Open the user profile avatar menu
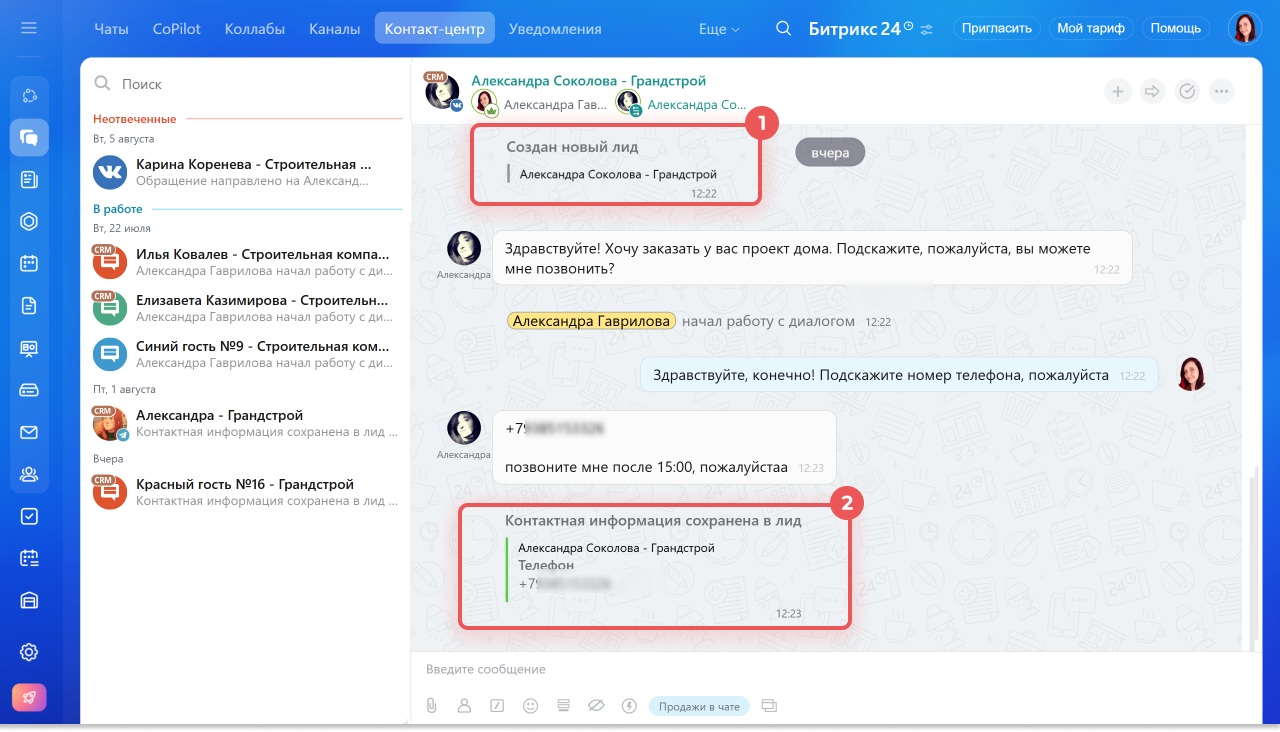This screenshot has height=732, width=1280. click(x=1244, y=28)
